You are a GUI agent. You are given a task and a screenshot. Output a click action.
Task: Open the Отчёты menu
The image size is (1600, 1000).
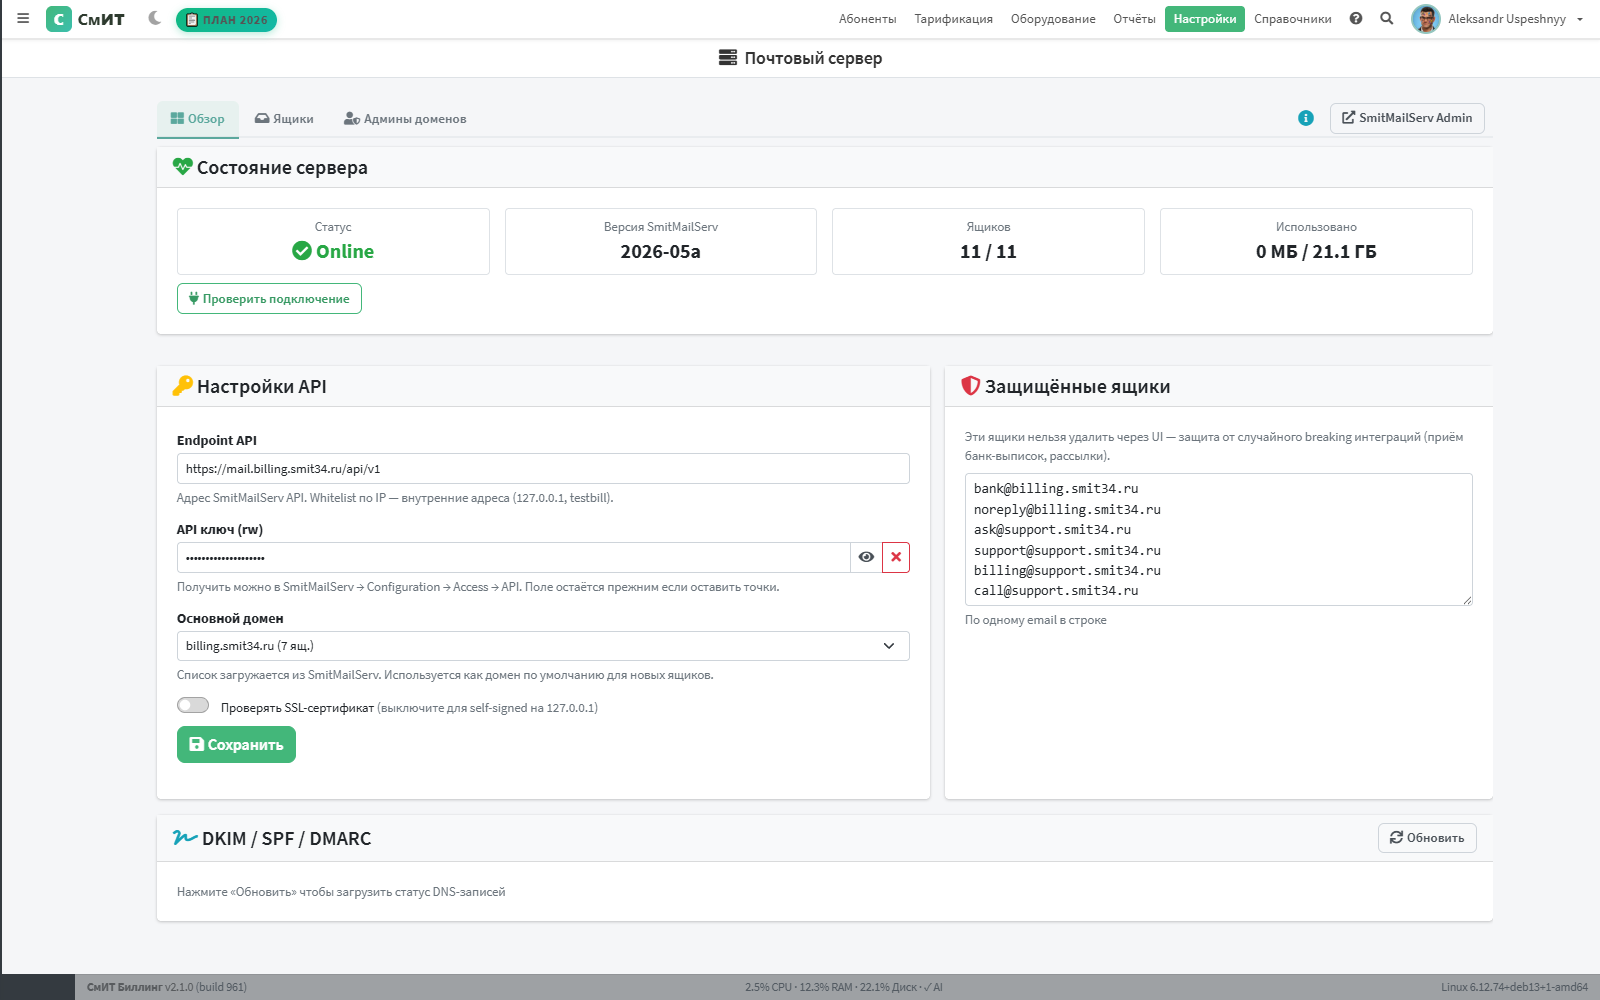coord(1134,19)
